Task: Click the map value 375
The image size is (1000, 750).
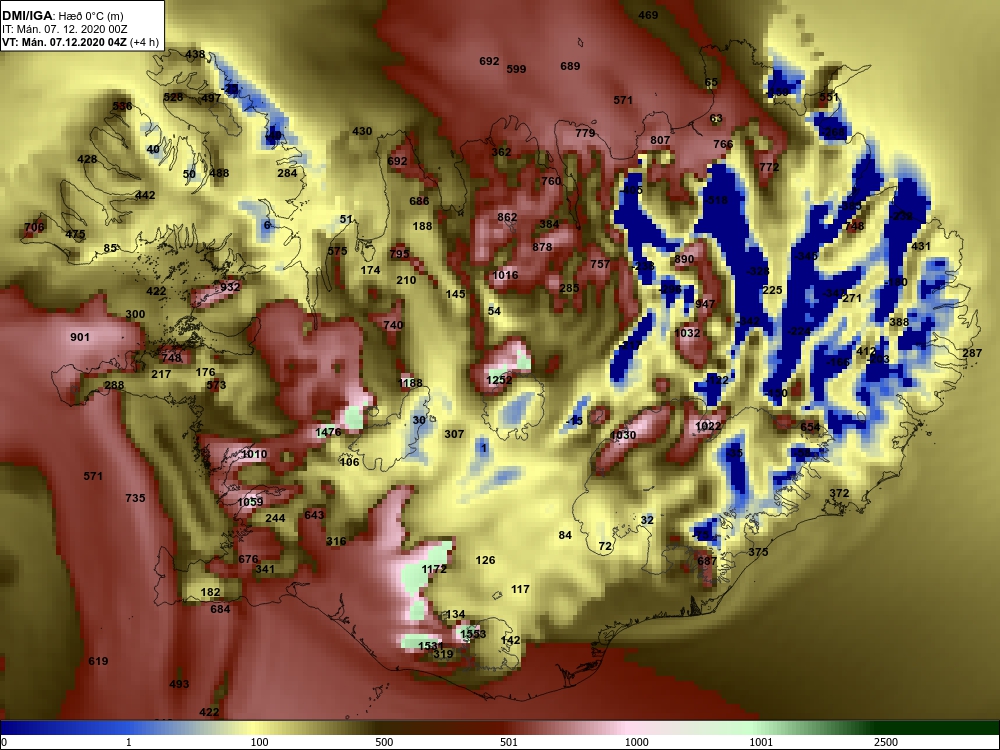Action: pos(758,552)
